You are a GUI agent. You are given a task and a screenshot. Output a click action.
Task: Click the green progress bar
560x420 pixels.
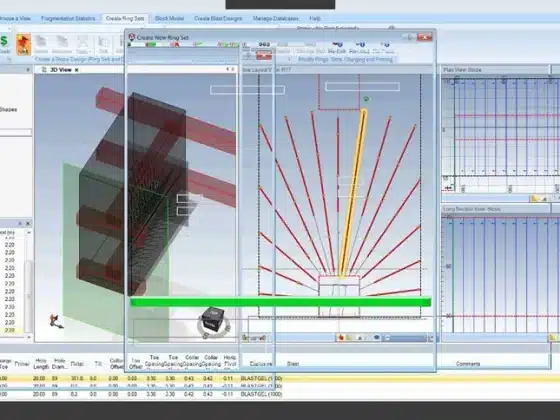point(280,302)
